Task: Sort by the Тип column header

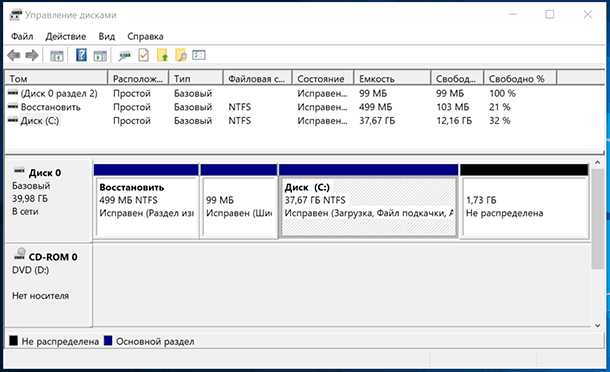Action: 196,78
